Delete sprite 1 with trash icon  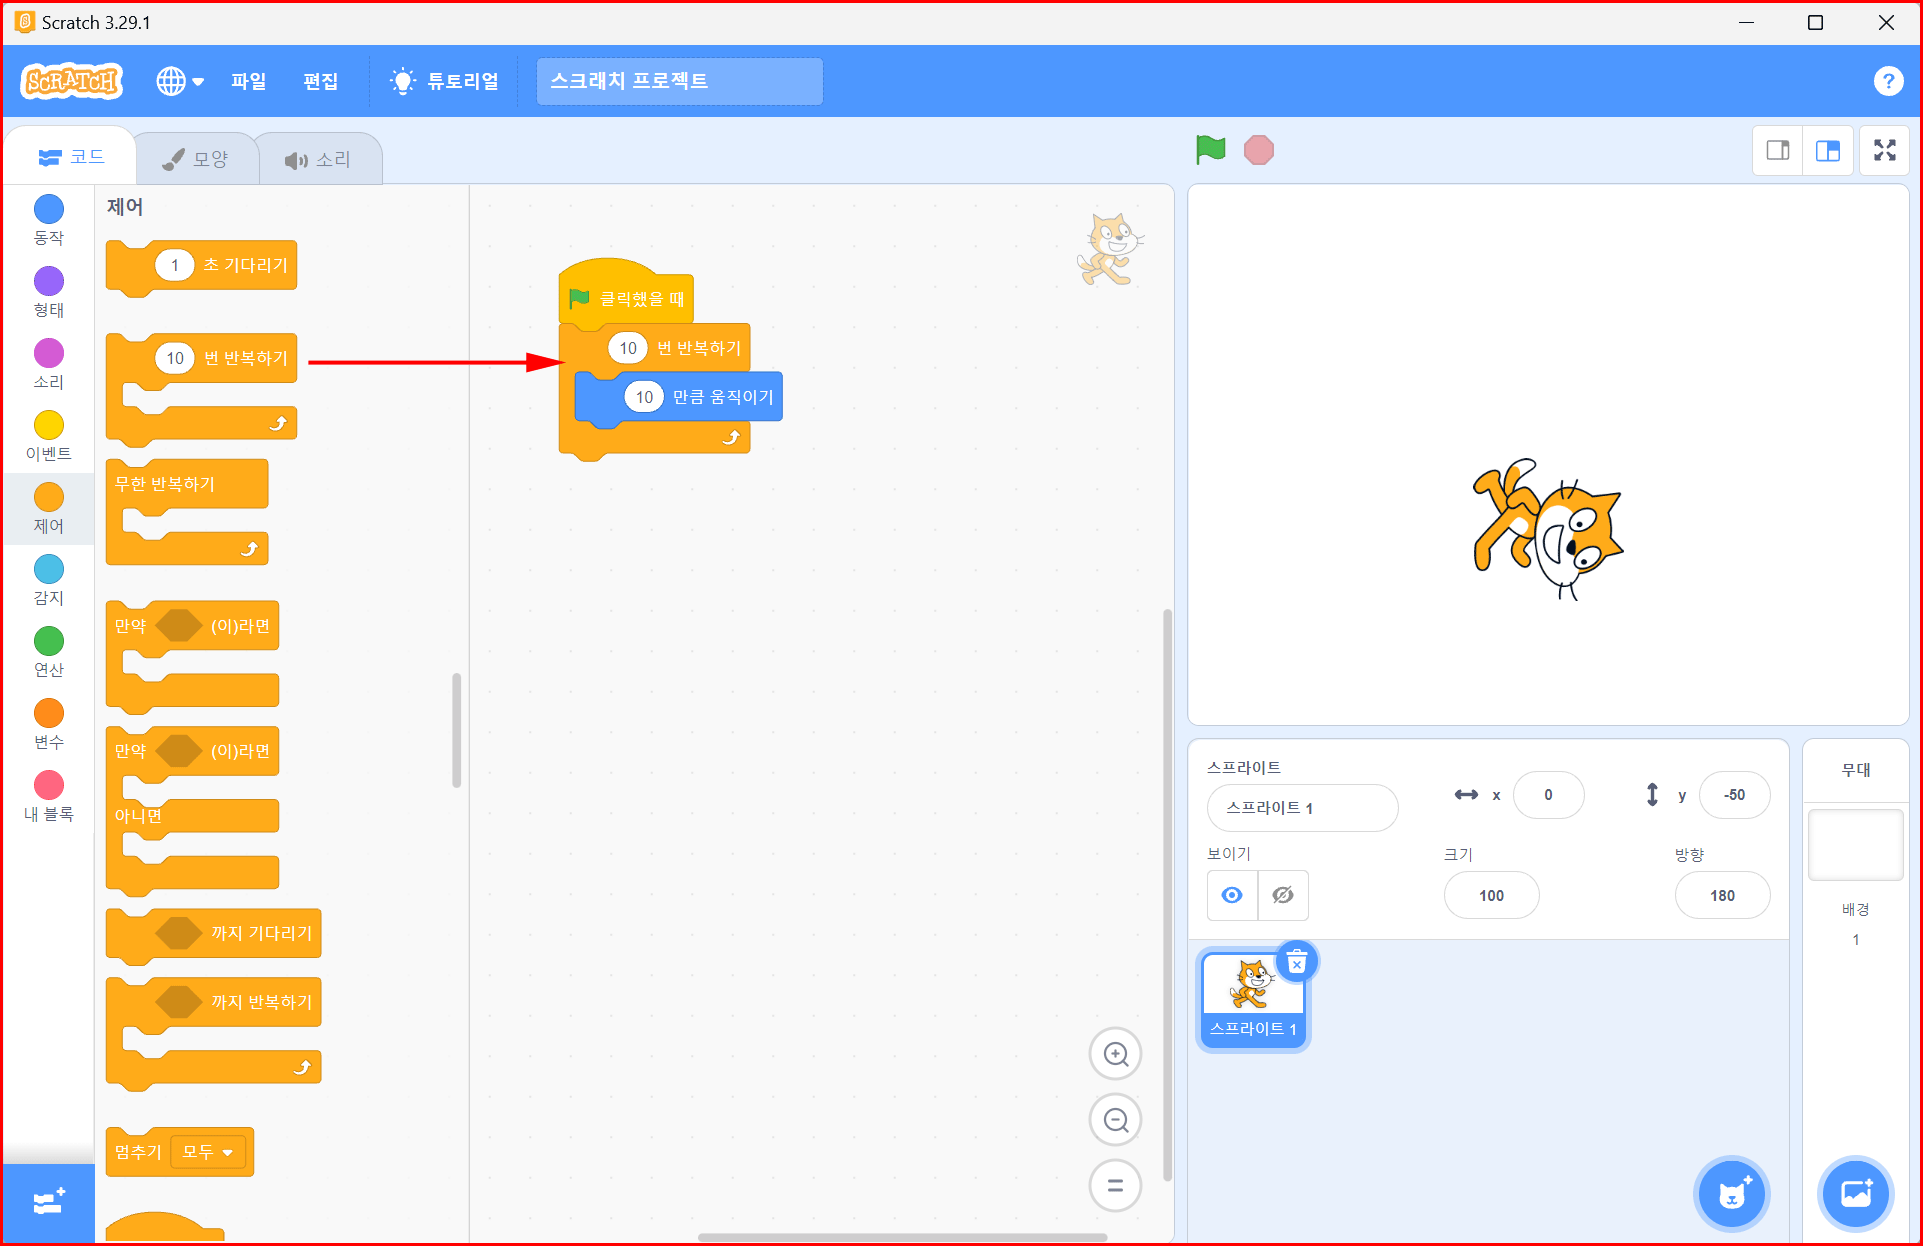[1297, 963]
